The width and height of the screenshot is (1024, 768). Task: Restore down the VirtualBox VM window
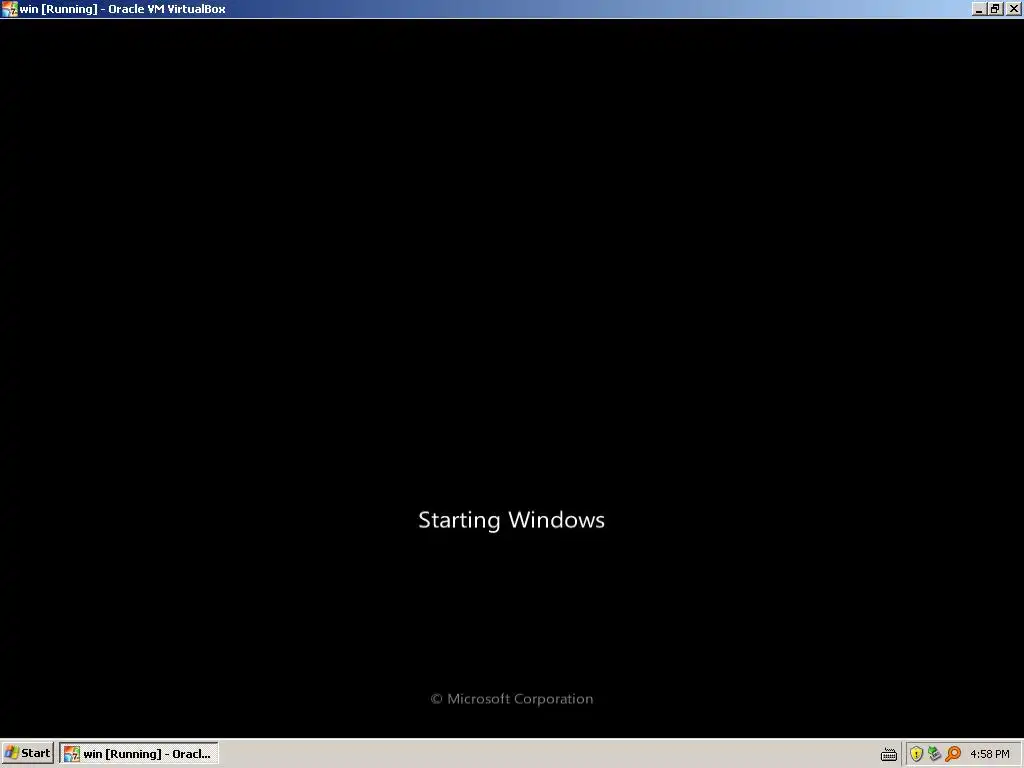(x=995, y=9)
